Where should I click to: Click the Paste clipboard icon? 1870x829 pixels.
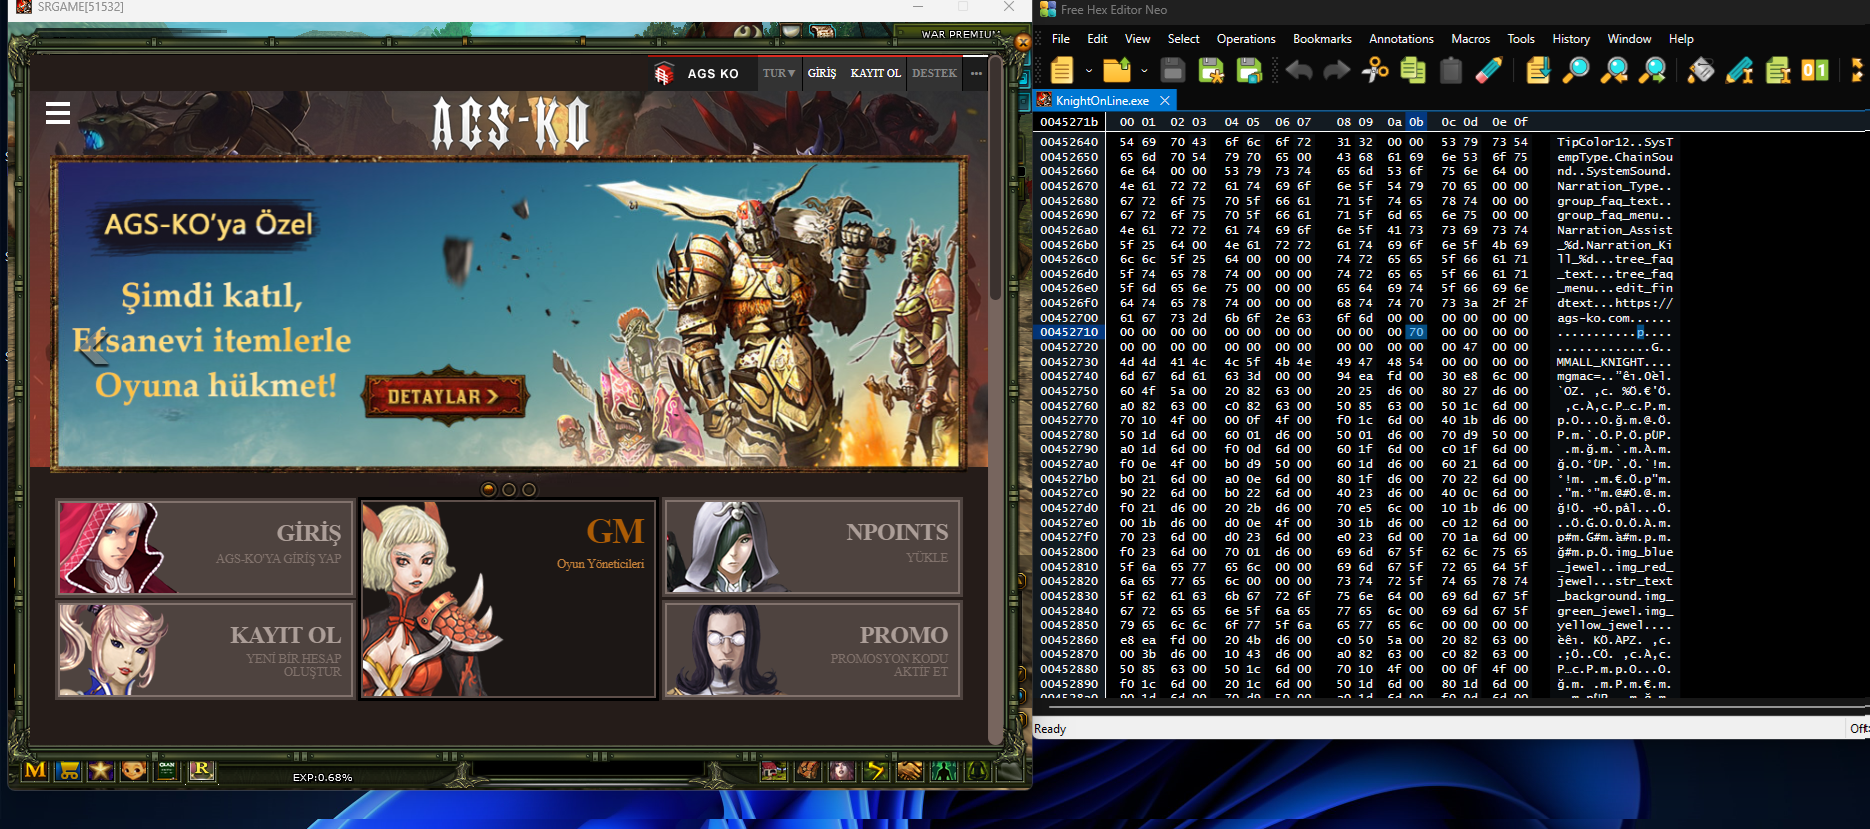click(x=1451, y=70)
